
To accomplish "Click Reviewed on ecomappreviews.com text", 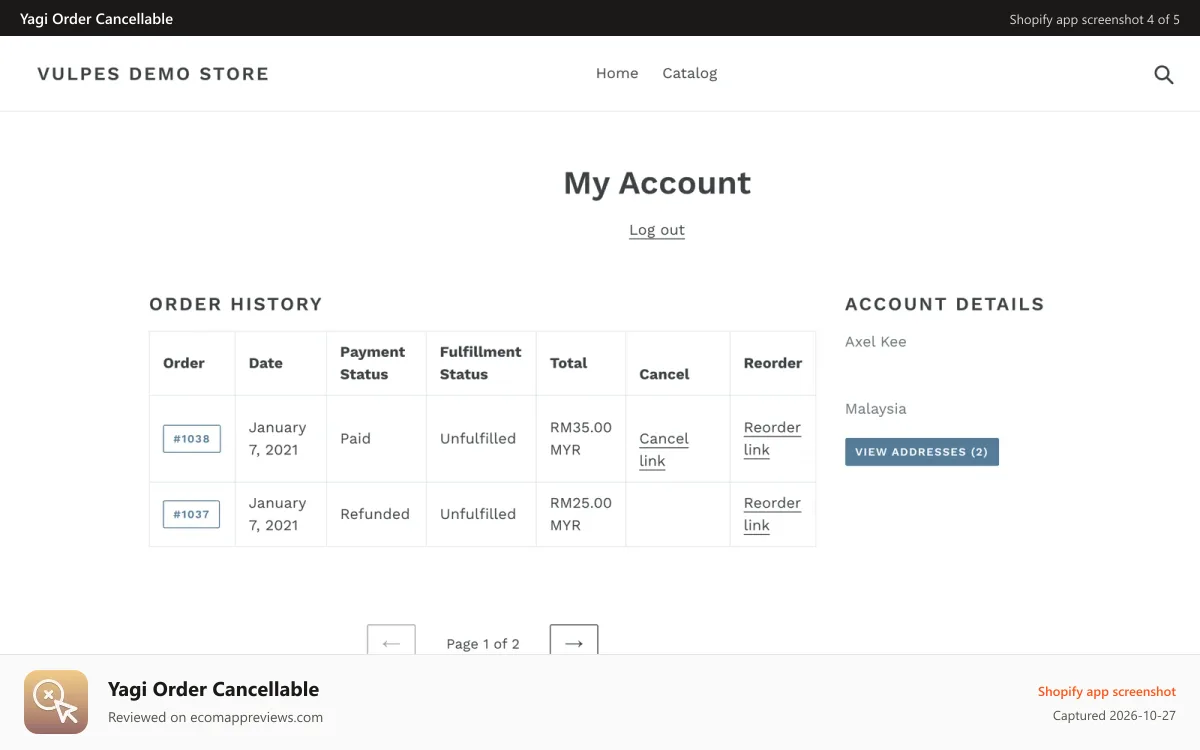I will (x=215, y=717).
